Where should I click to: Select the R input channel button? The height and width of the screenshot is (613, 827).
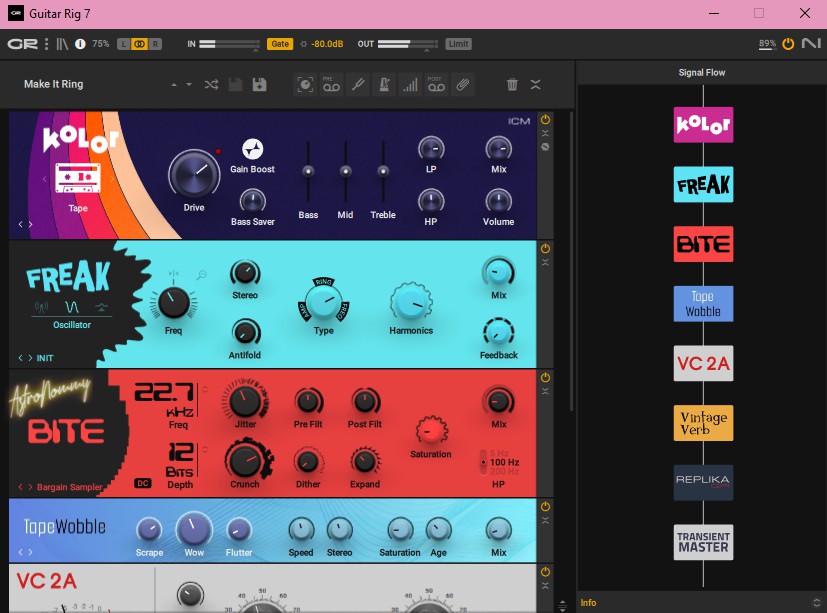155,44
